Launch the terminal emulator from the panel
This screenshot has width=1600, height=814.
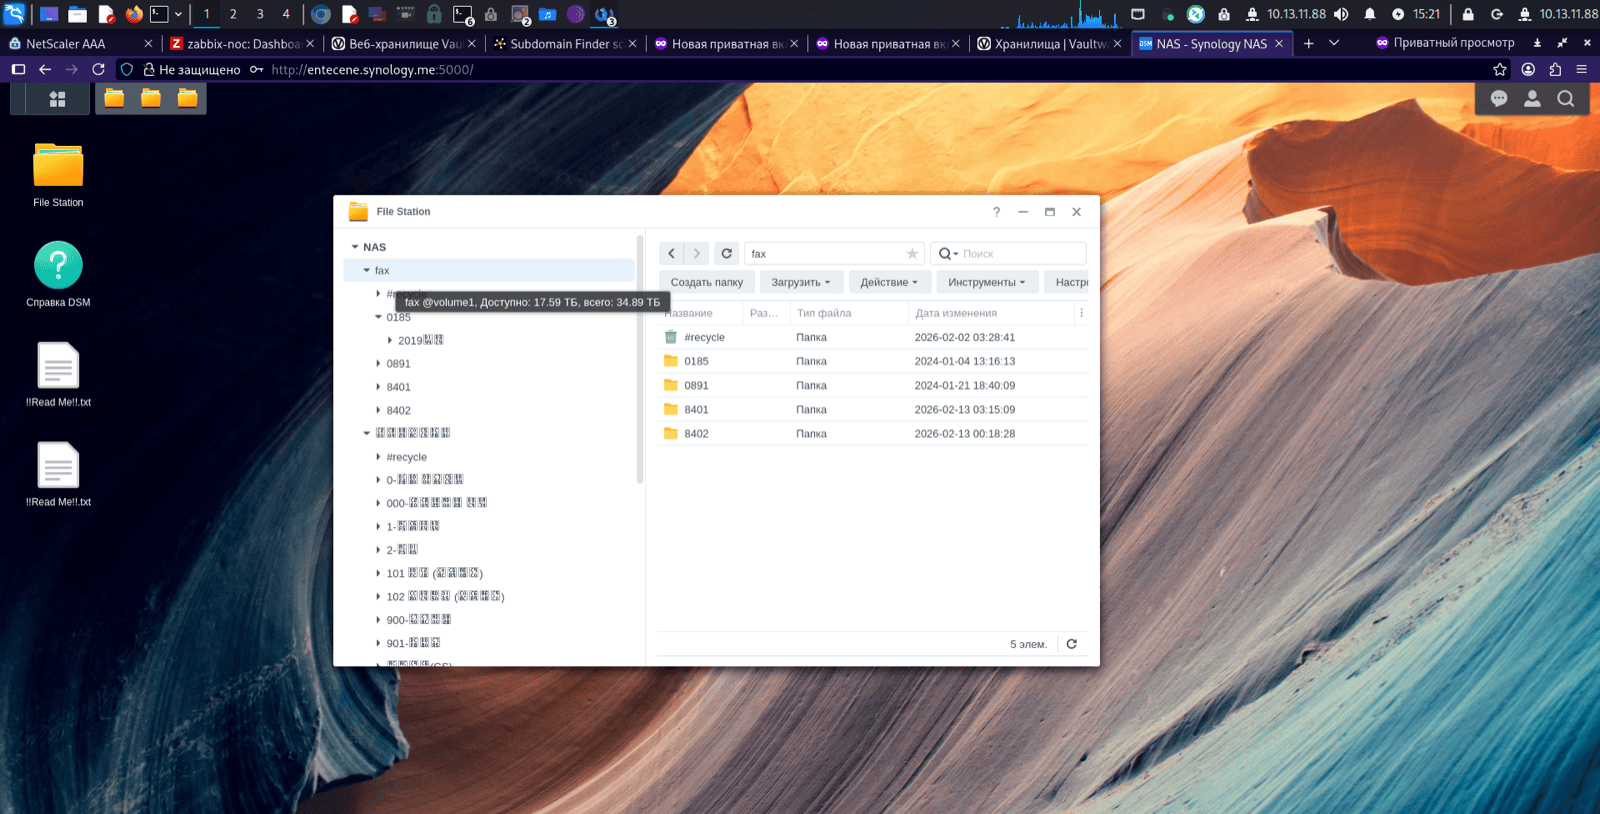pyautogui.click(x=159, y=14)
